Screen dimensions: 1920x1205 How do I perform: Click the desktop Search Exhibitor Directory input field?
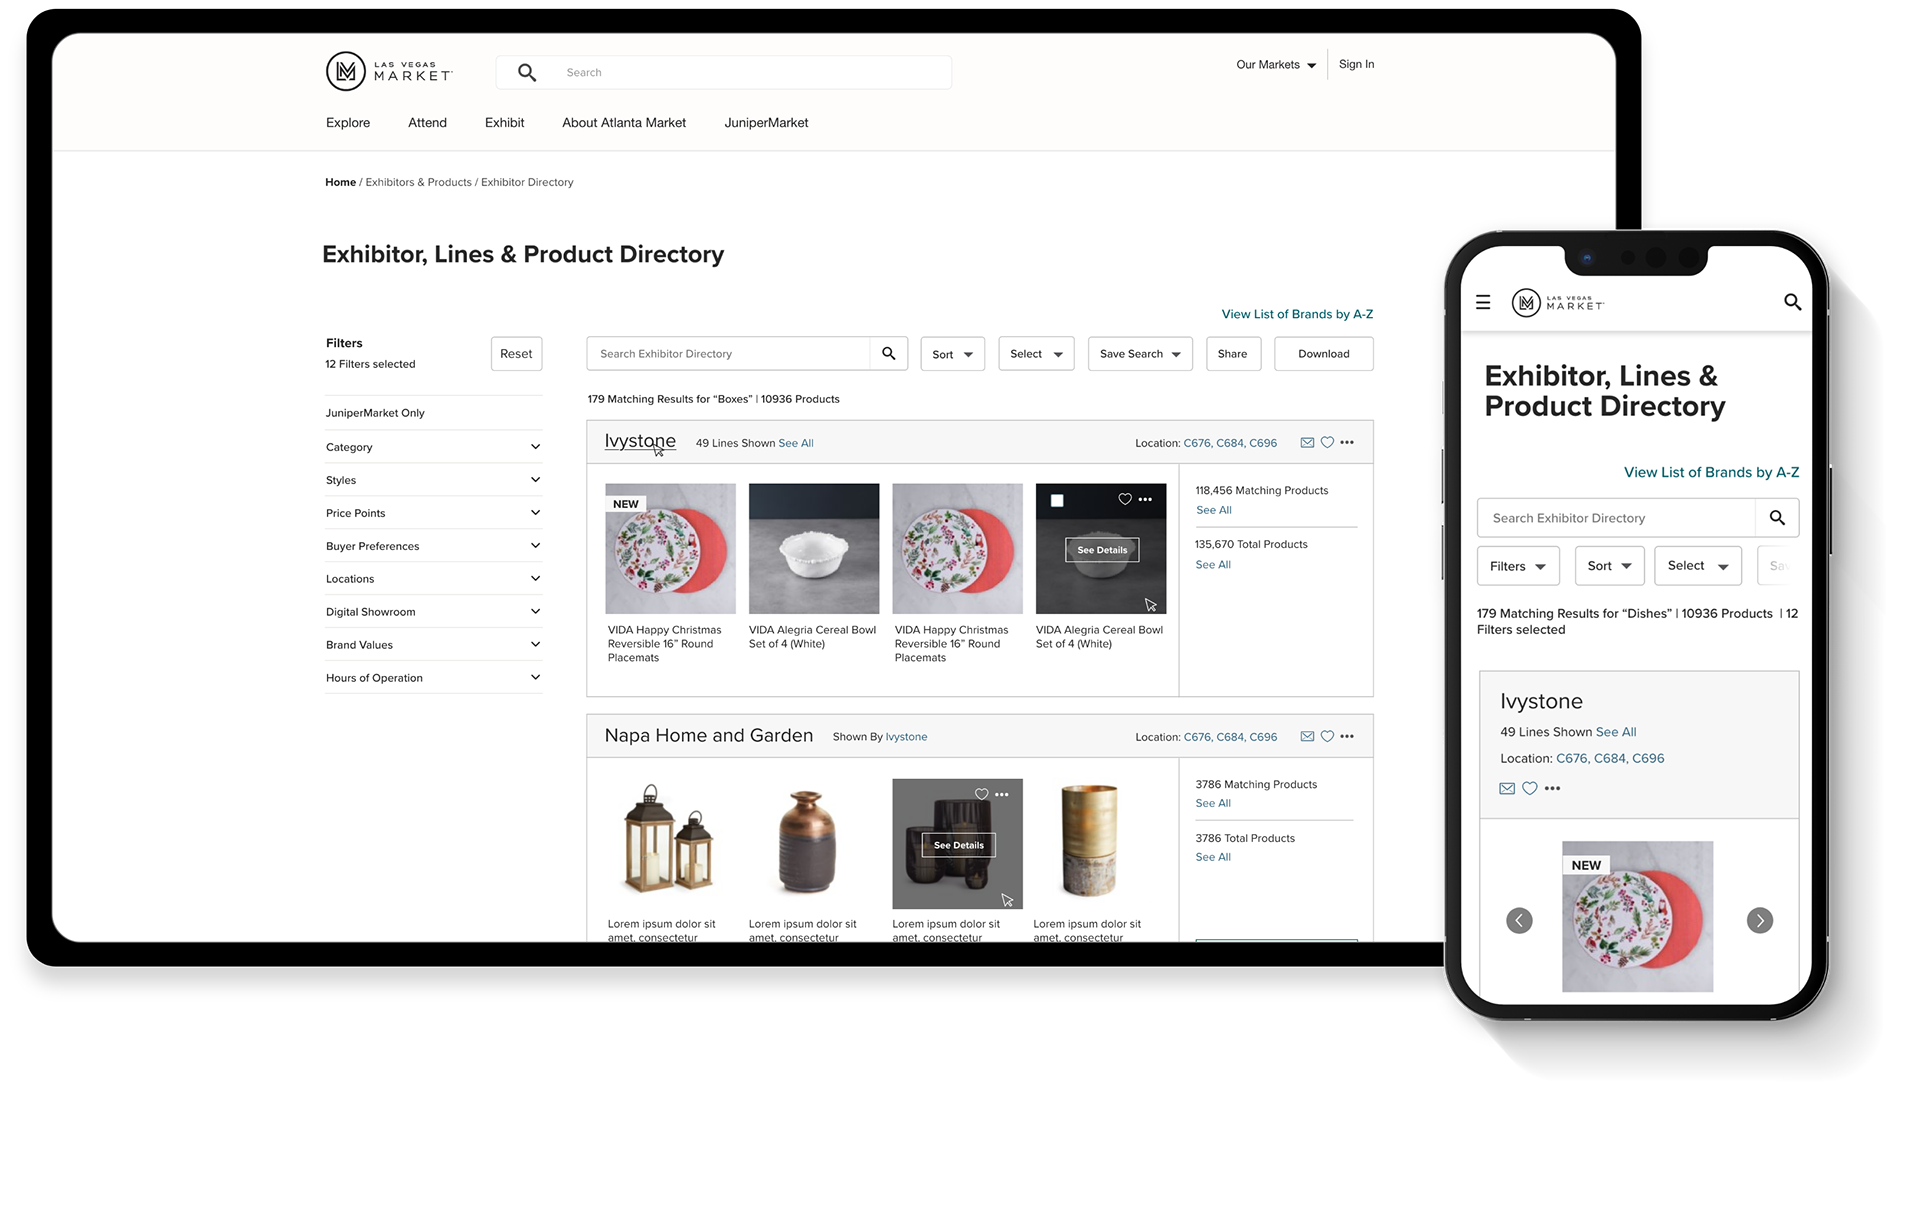tap(728, 354)
